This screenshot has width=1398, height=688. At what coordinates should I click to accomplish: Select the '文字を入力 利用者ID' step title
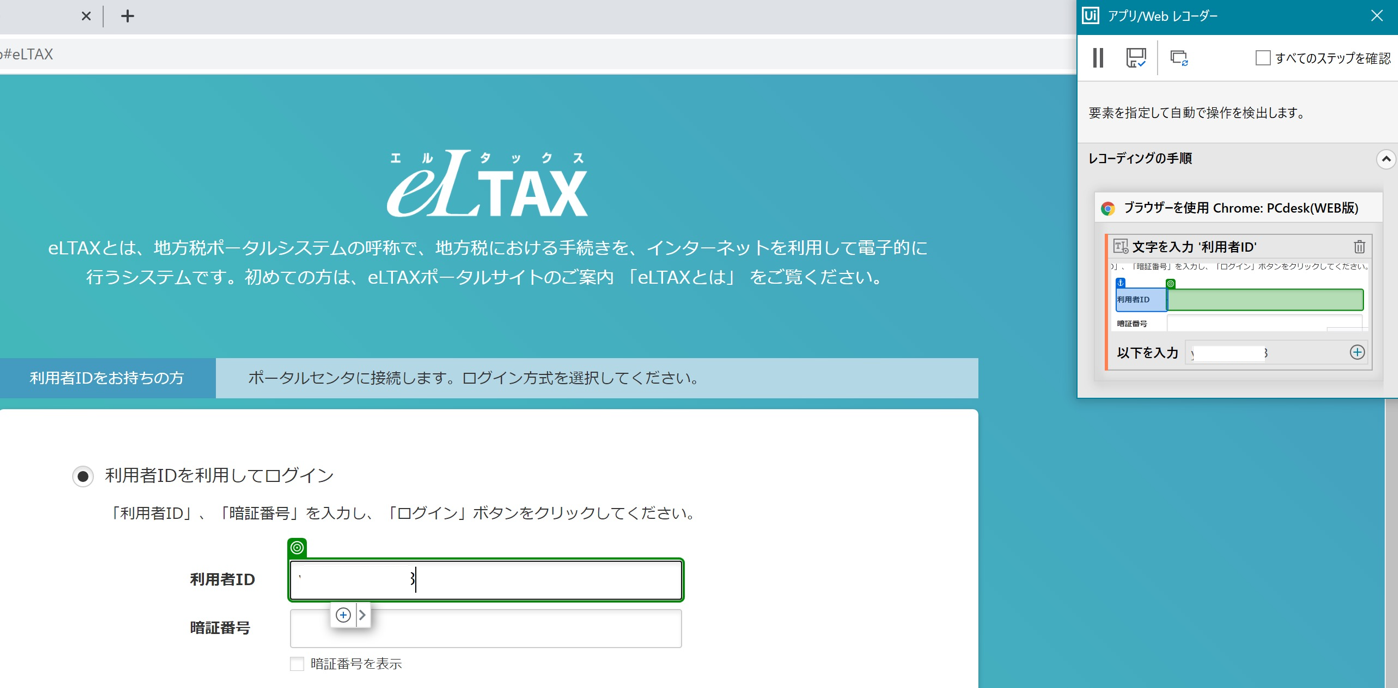point(1194,246)
